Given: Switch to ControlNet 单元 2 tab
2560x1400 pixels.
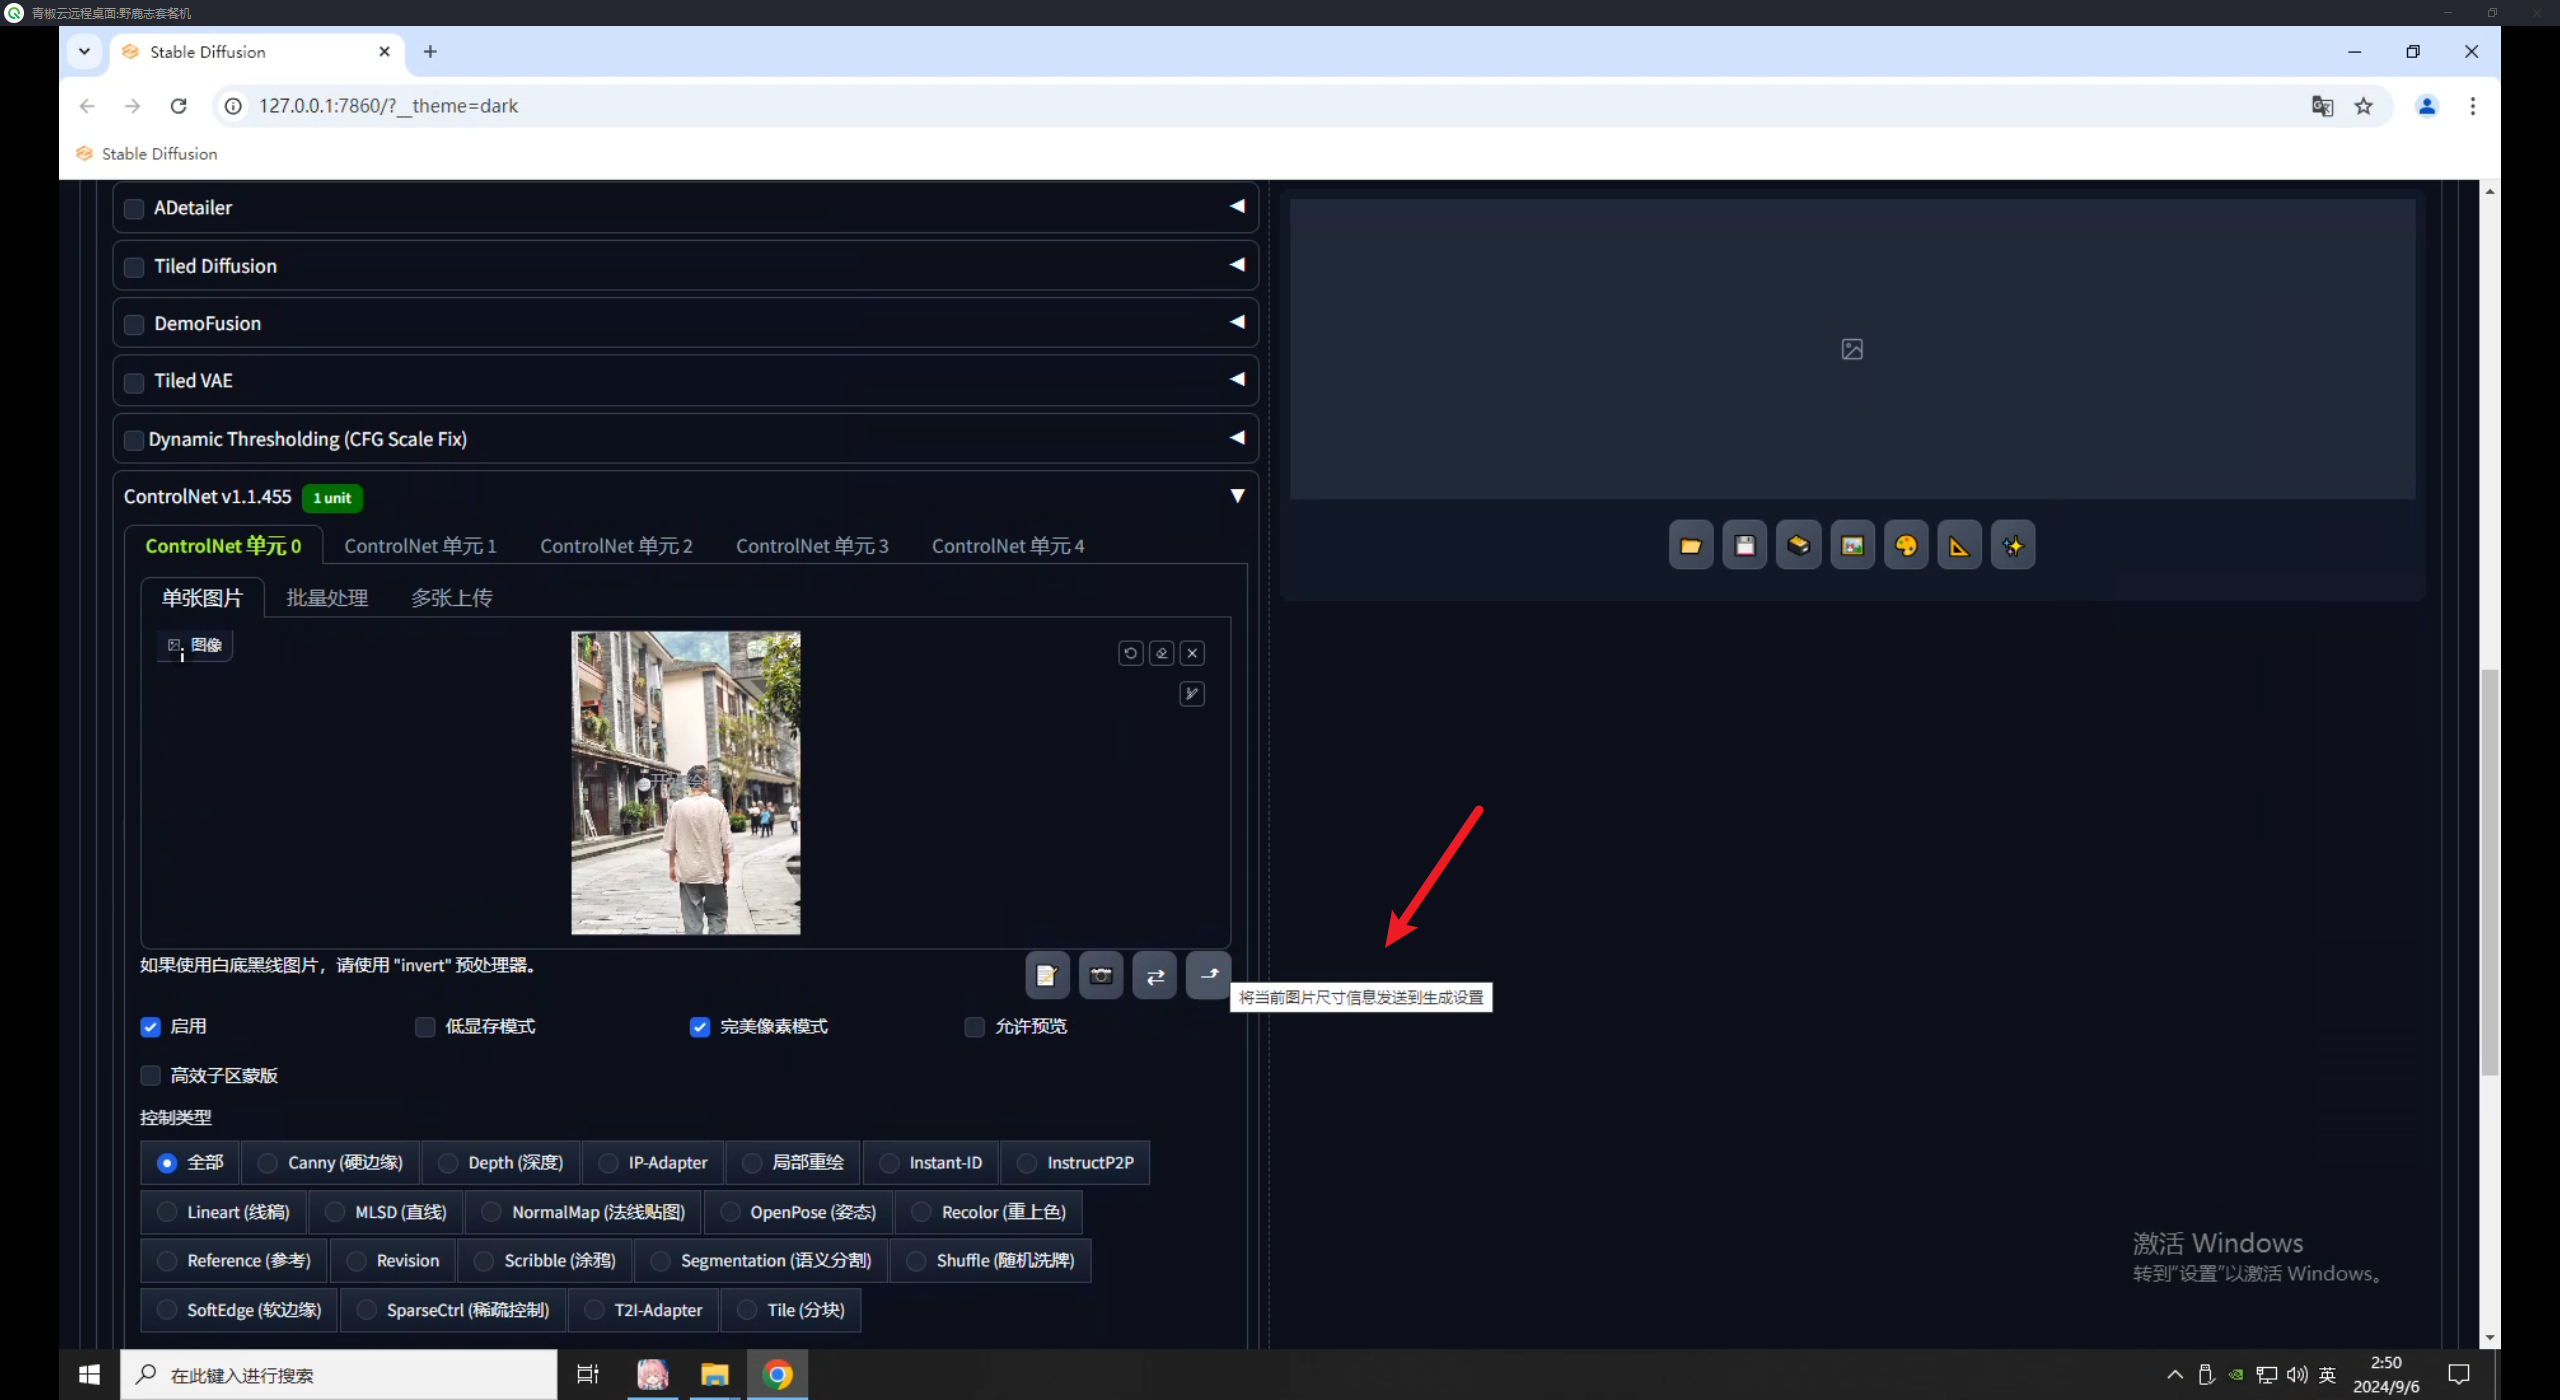Looking at the screenshot, I should [x=616, y=546].
